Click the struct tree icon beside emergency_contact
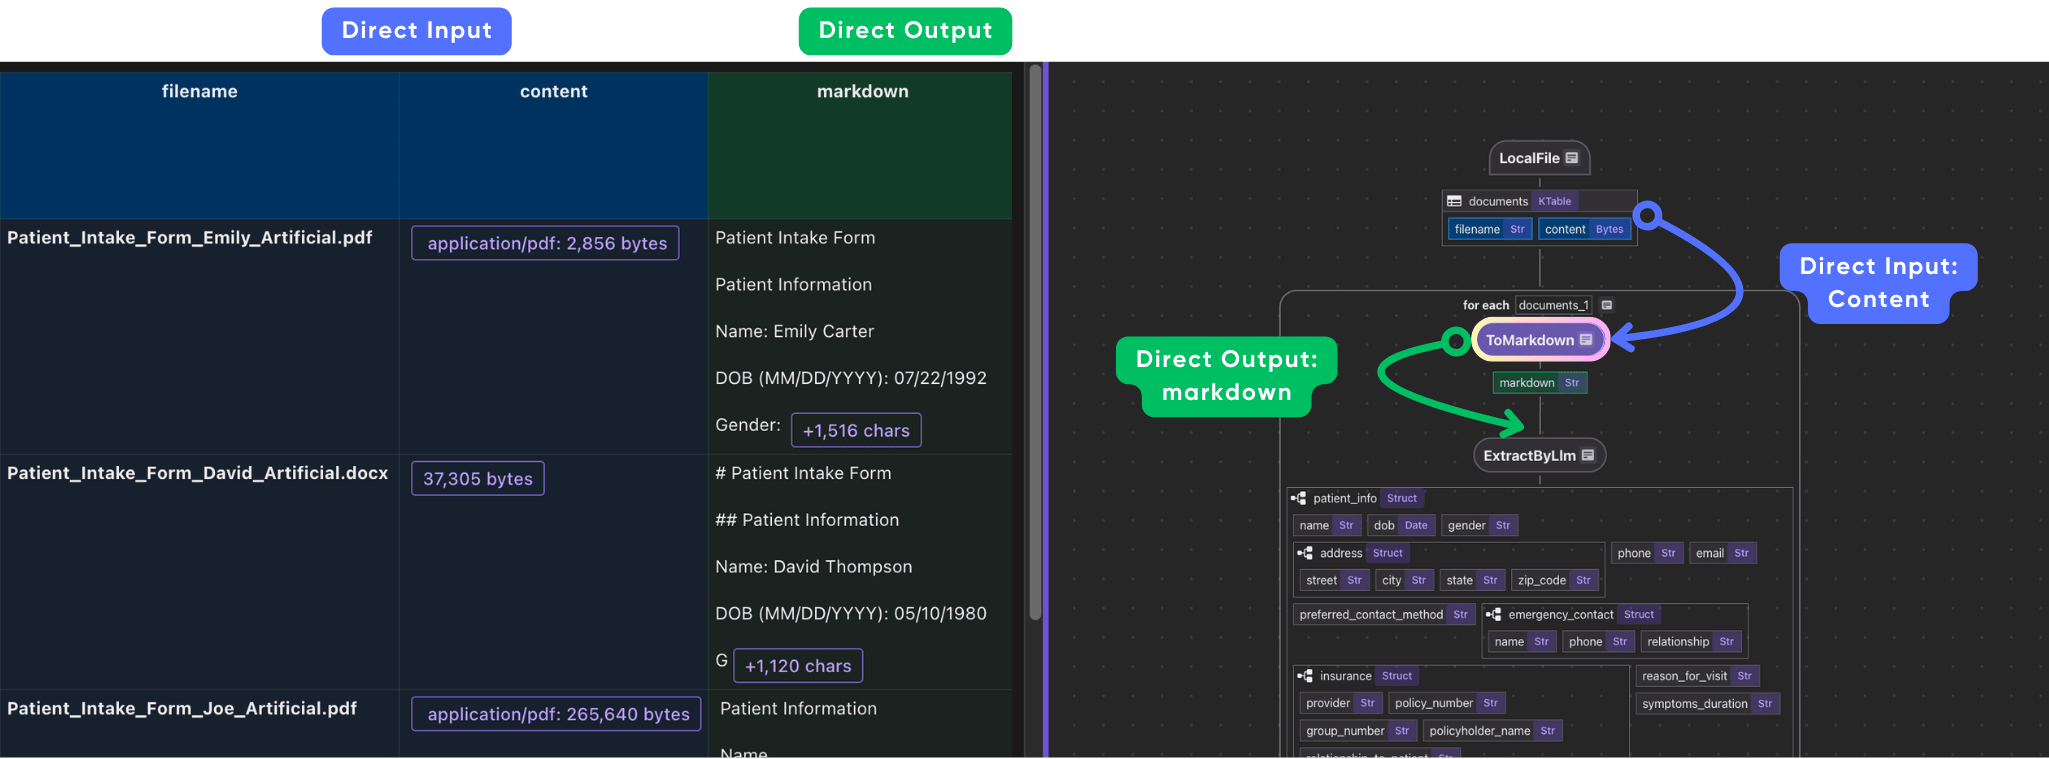 point(1494,614)
